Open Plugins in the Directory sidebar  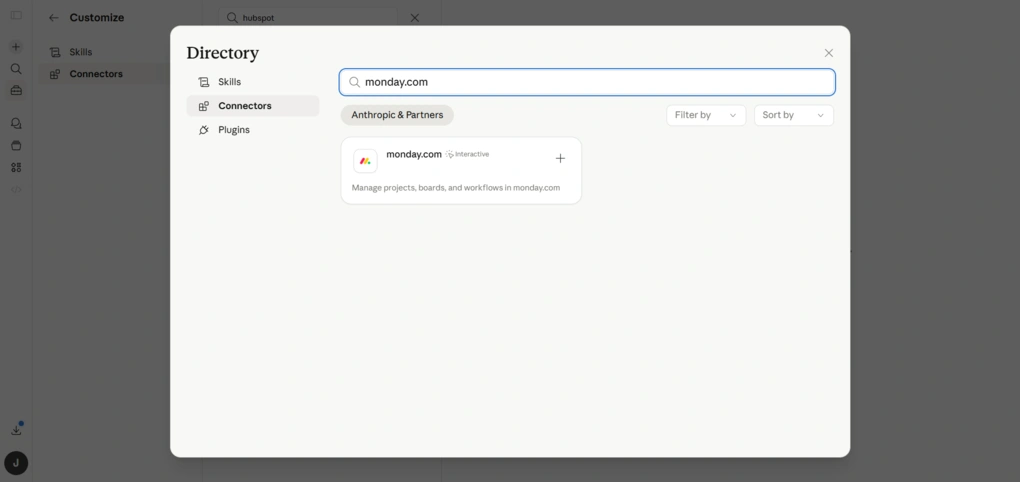point(252,130)
